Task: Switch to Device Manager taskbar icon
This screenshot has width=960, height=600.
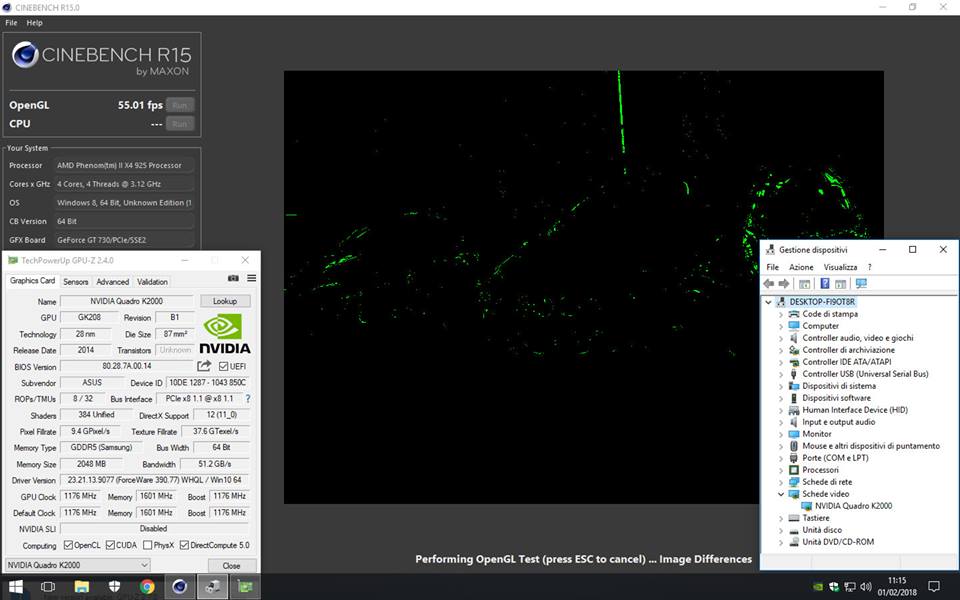Action: pos(212,587)
